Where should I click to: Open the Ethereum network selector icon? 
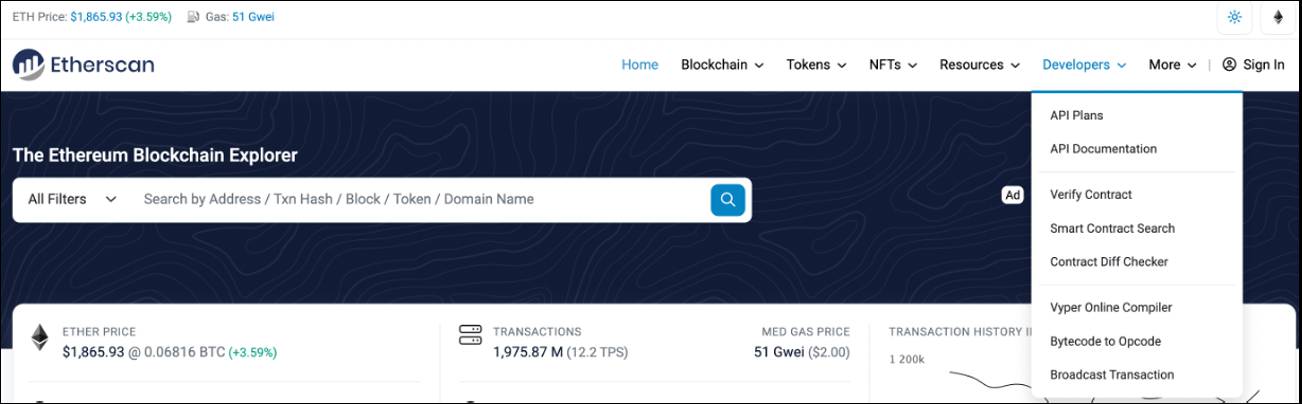[x=1278, y=17]
